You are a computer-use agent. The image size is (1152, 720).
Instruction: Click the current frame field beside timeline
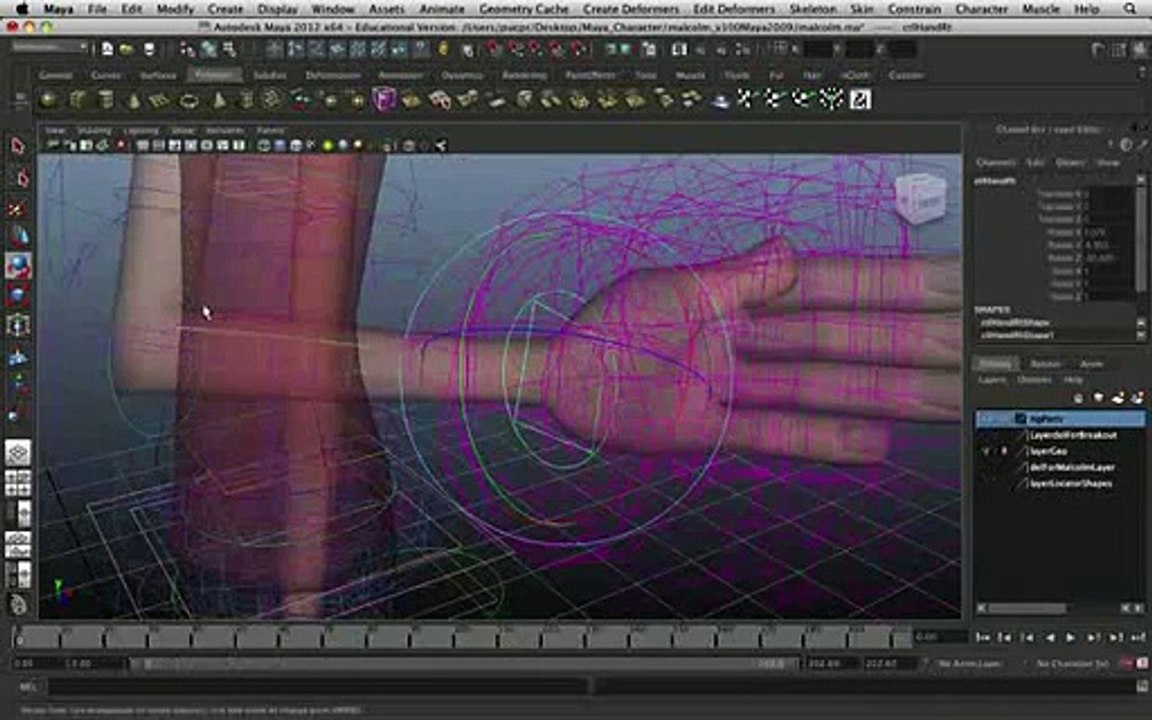(x=940, y=638)
